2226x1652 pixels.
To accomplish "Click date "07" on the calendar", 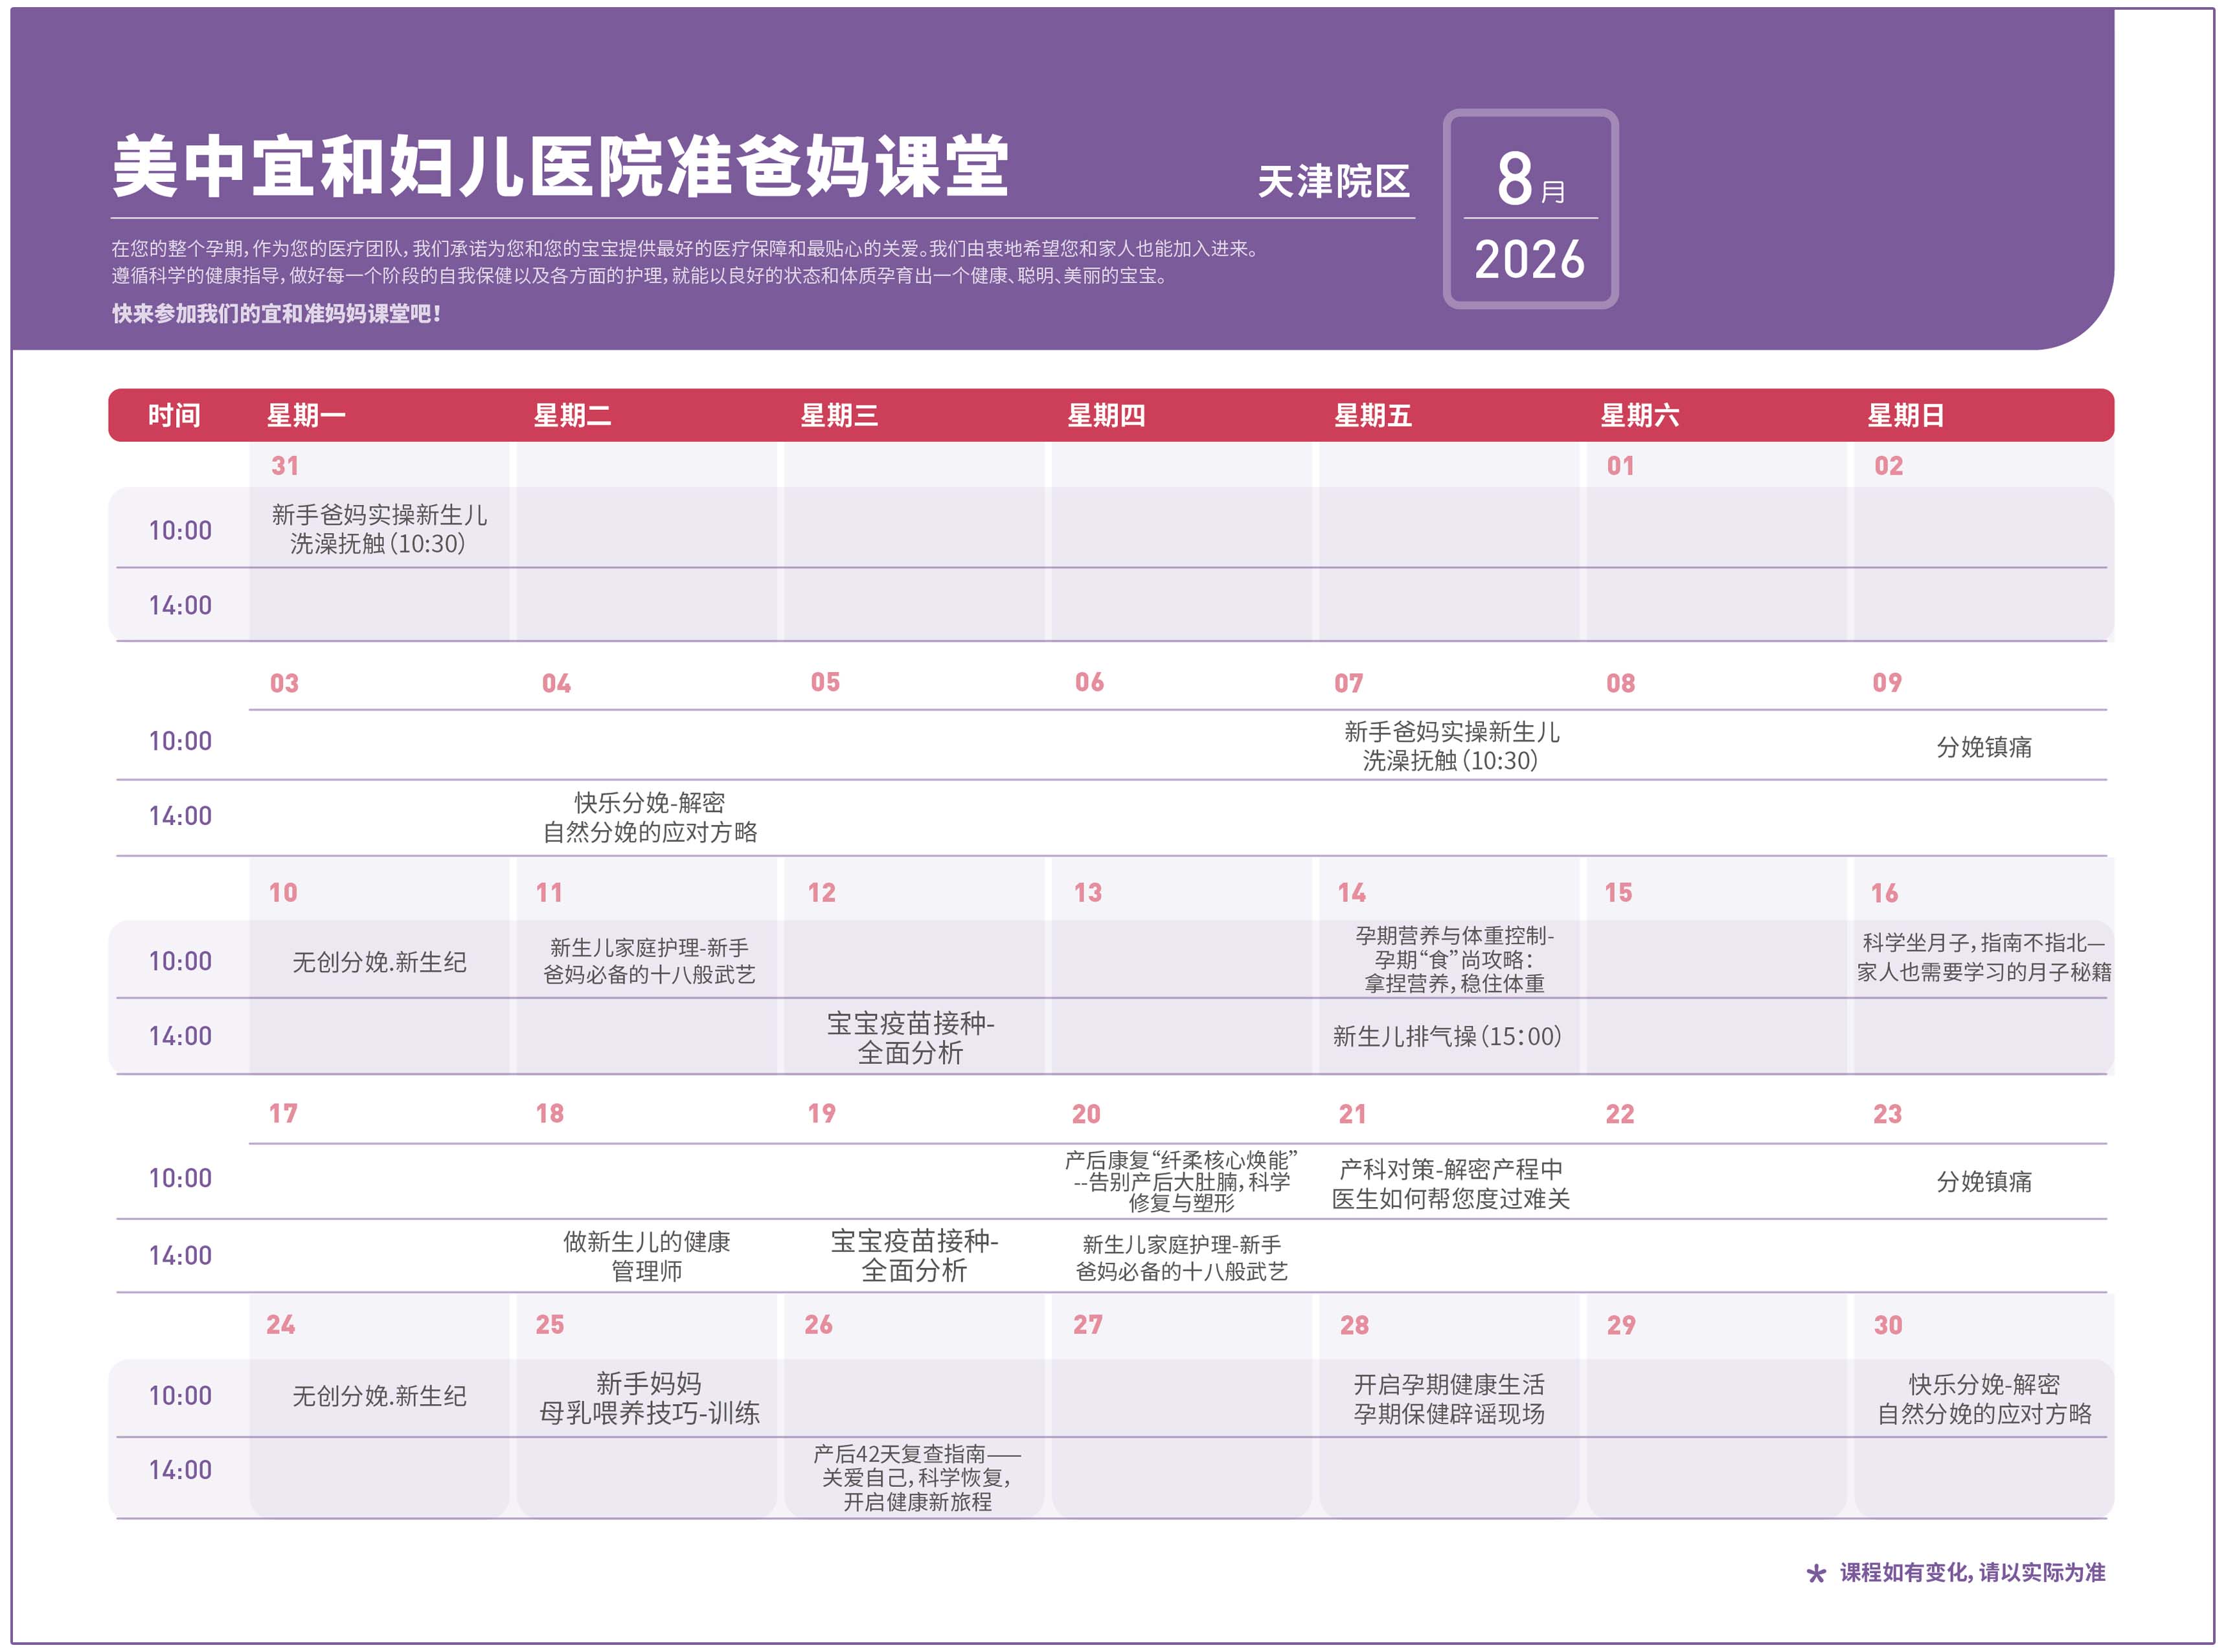I will coord(1348,683).
